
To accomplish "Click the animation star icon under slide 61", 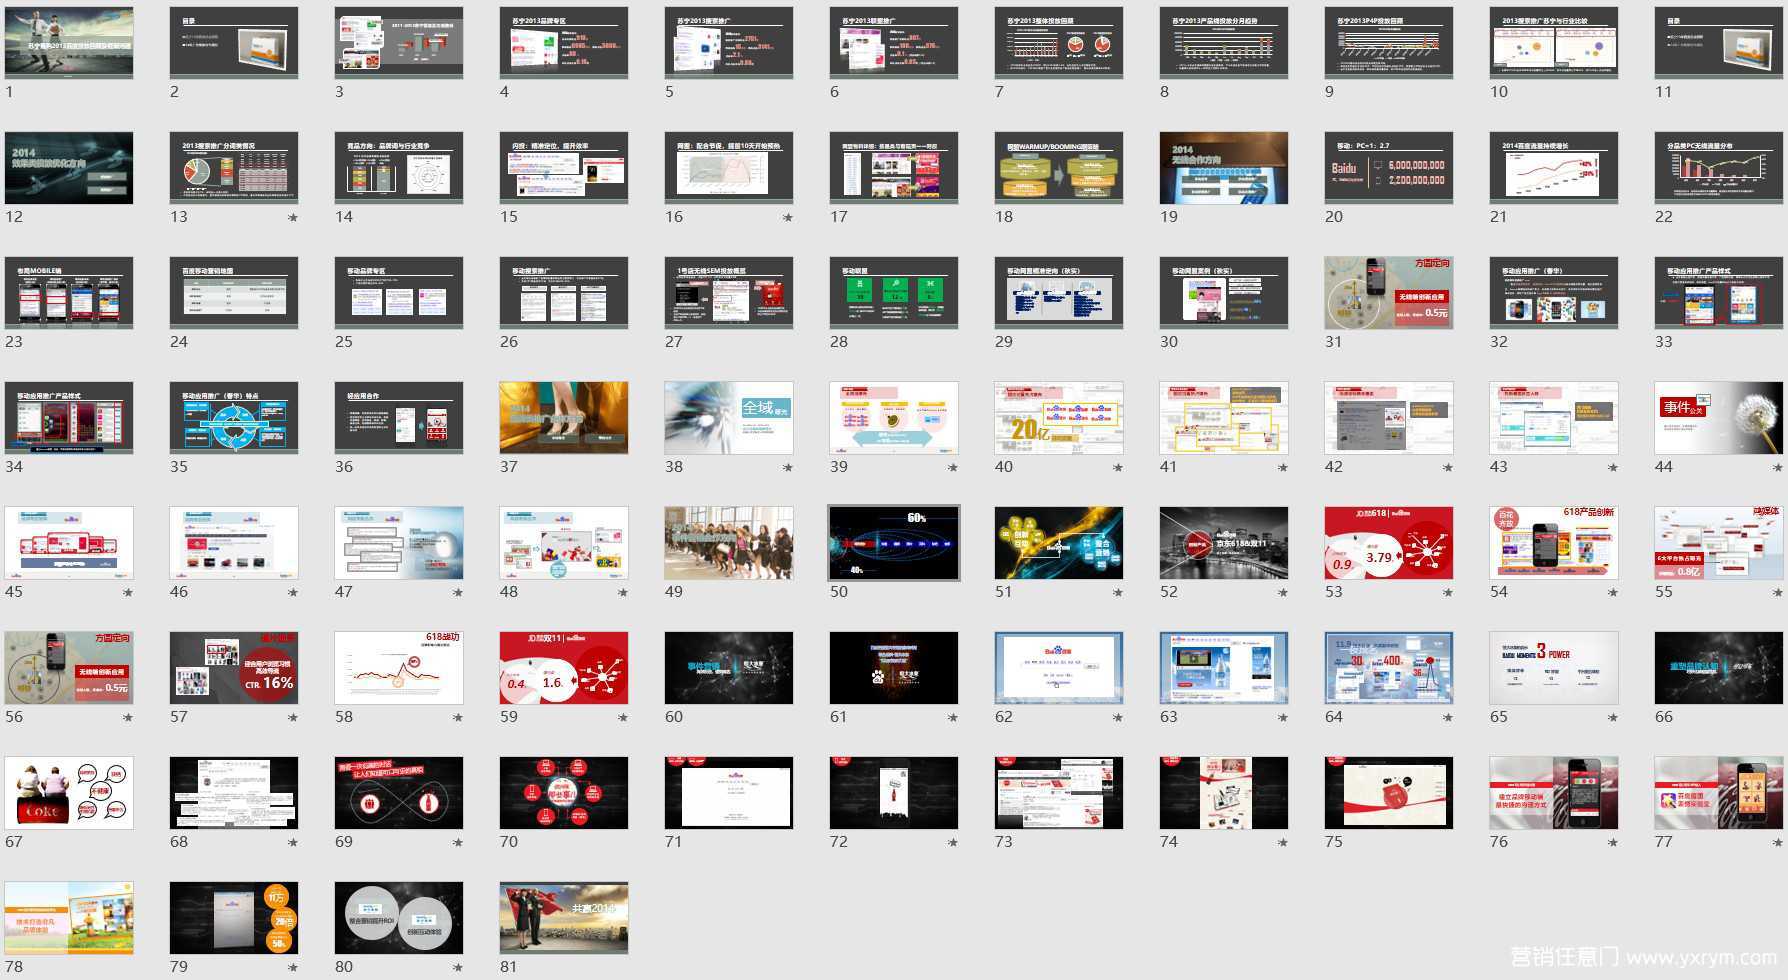I will [x=953, y=718].
